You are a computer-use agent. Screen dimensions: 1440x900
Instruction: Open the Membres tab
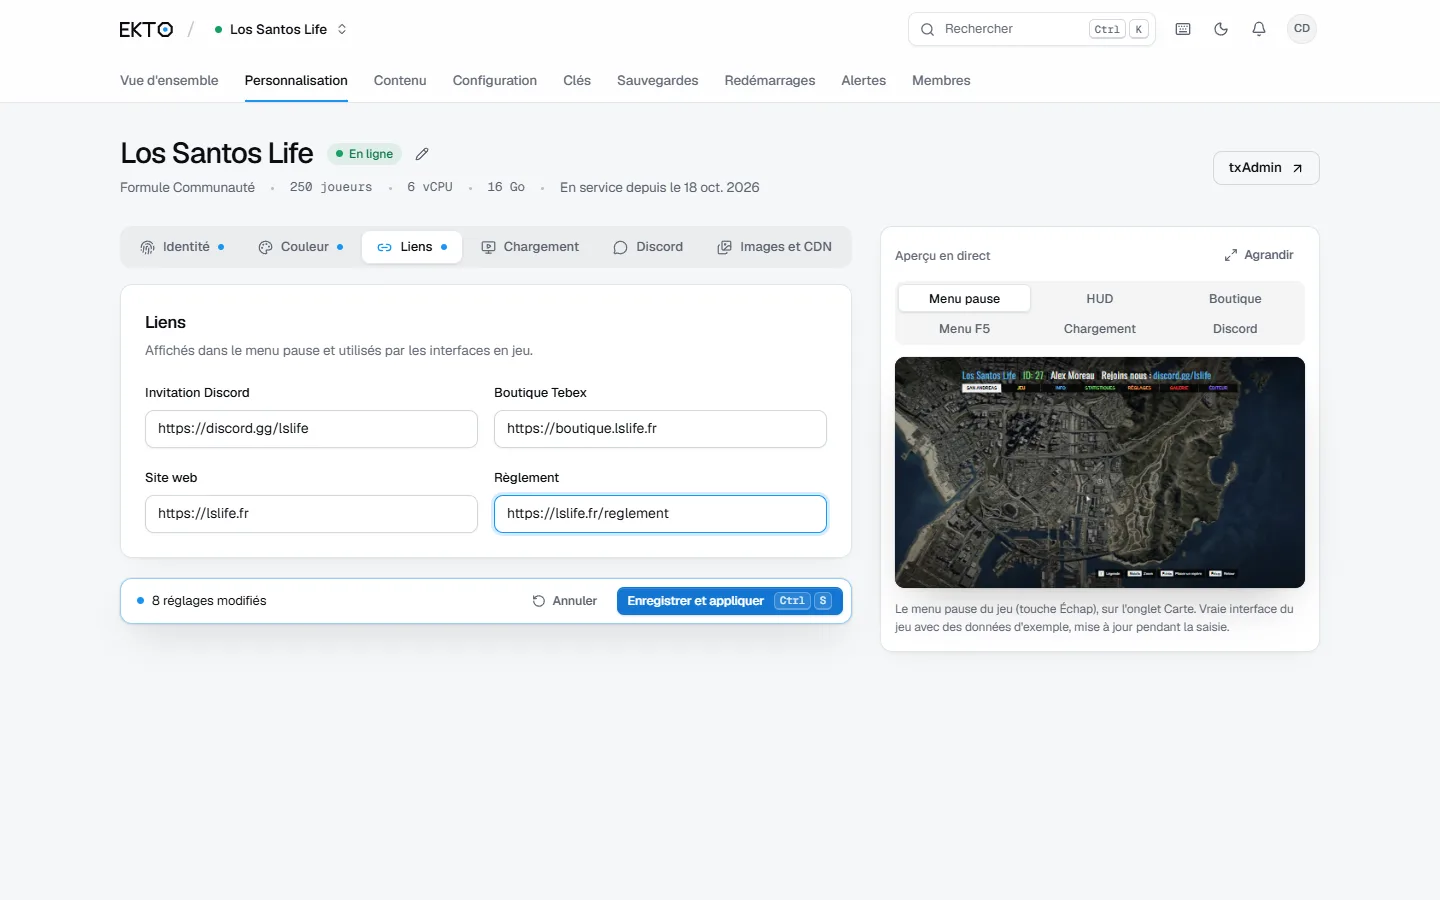tap(941, 80)
